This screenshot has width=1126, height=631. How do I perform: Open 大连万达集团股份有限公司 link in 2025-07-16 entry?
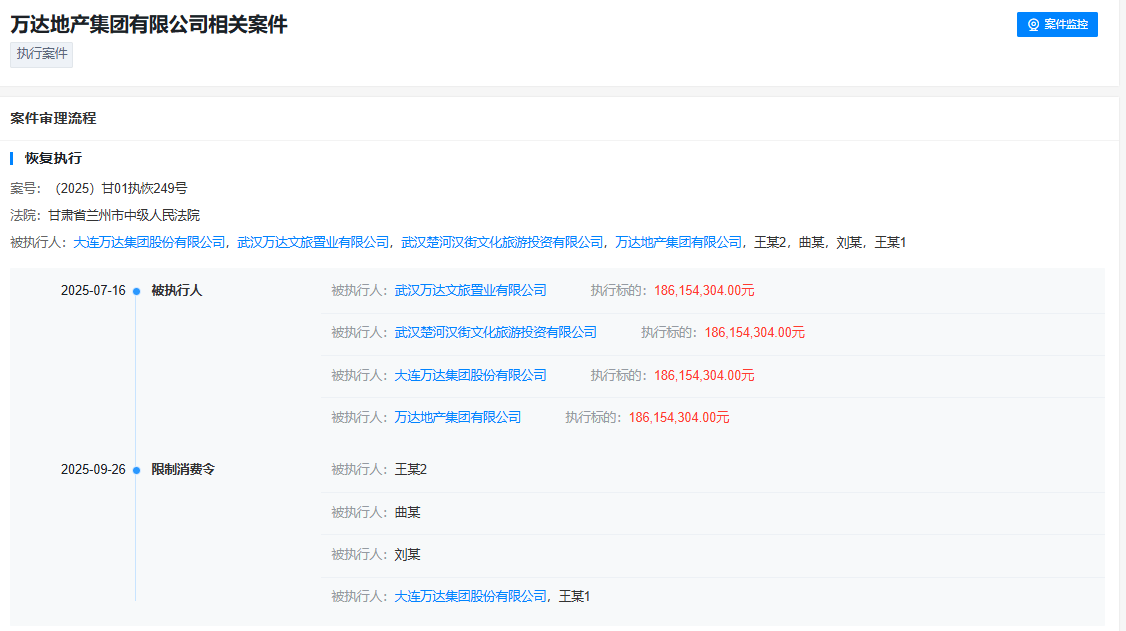tap(470, 375)
